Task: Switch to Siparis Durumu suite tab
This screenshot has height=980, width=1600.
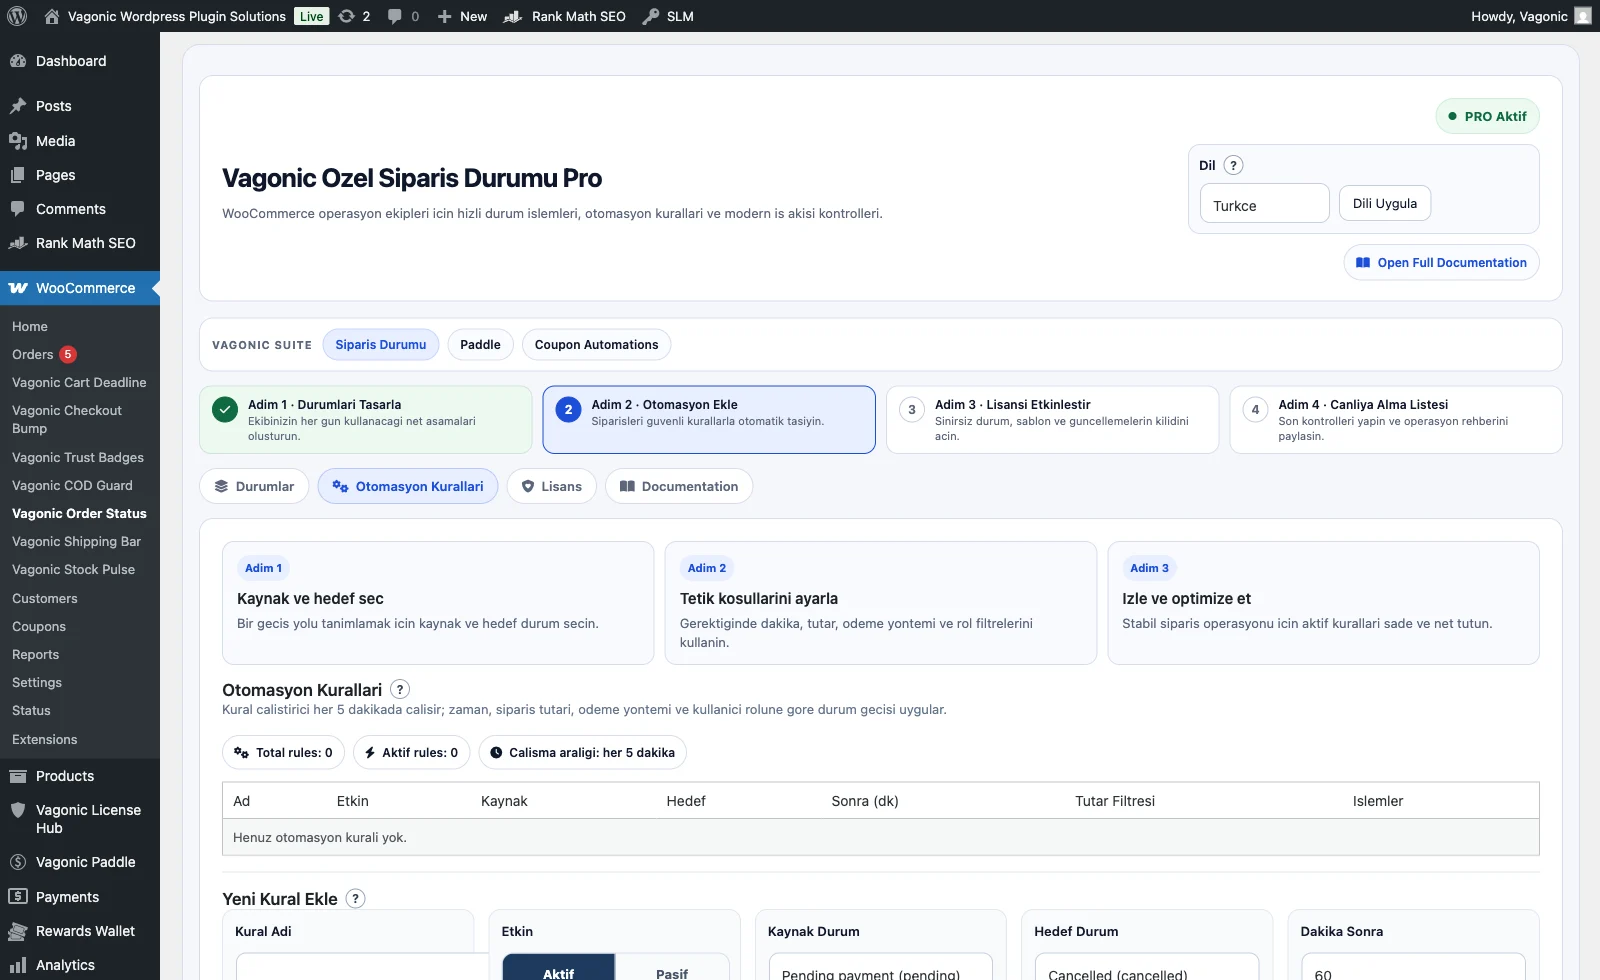Action: click(x=381, y=345)
